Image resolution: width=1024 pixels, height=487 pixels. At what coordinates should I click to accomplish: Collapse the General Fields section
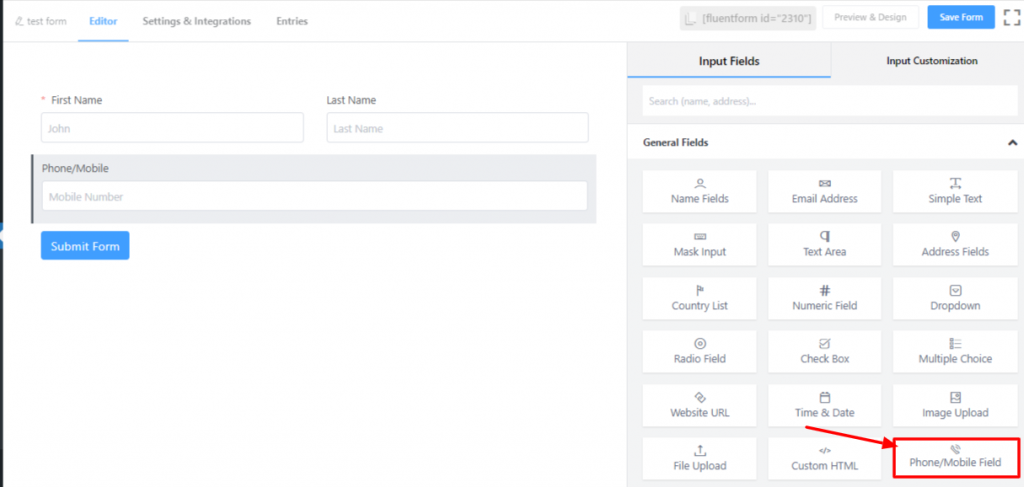tap(1012, 142)
